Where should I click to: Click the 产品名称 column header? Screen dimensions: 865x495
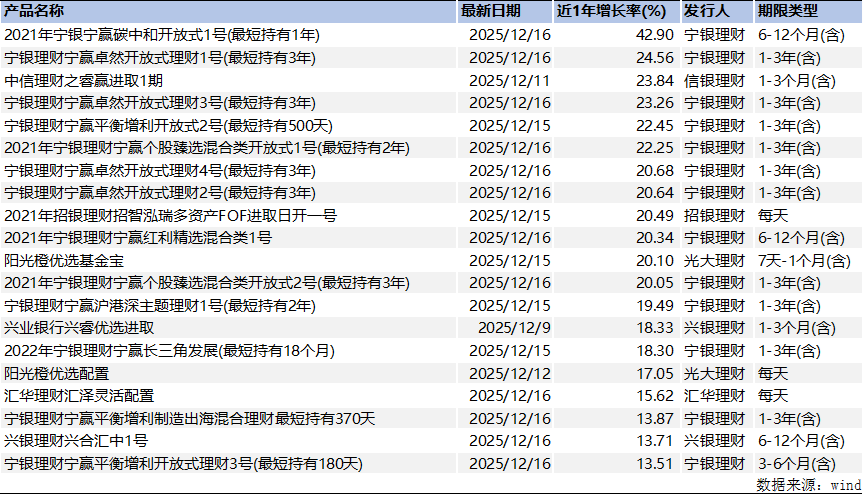click(x=34, y=11)
